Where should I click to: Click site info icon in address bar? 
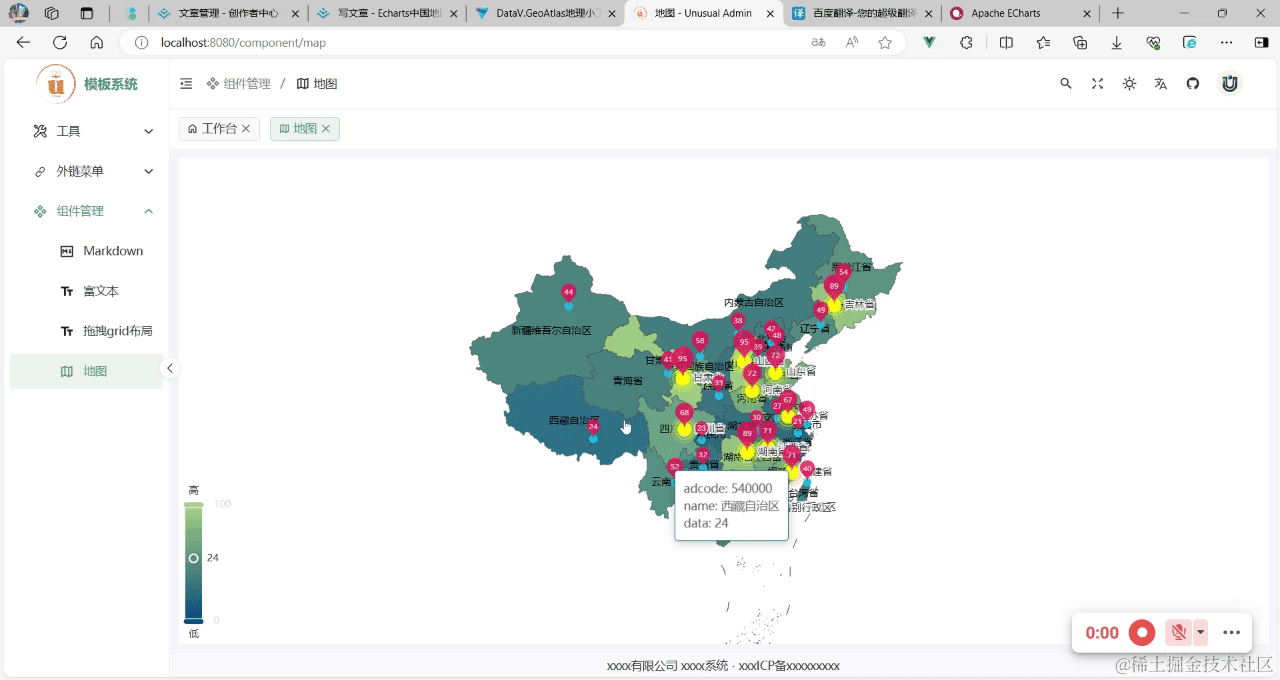[x=141, y=43]
